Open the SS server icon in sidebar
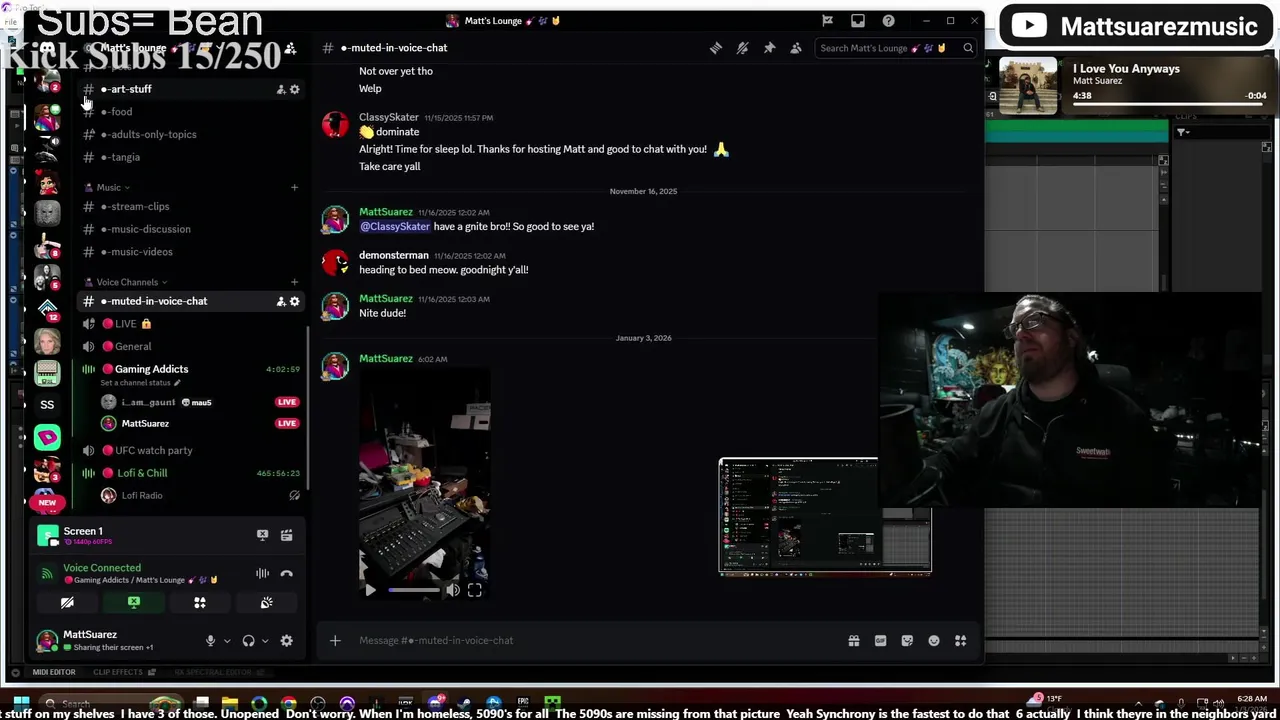 (47, 405)
